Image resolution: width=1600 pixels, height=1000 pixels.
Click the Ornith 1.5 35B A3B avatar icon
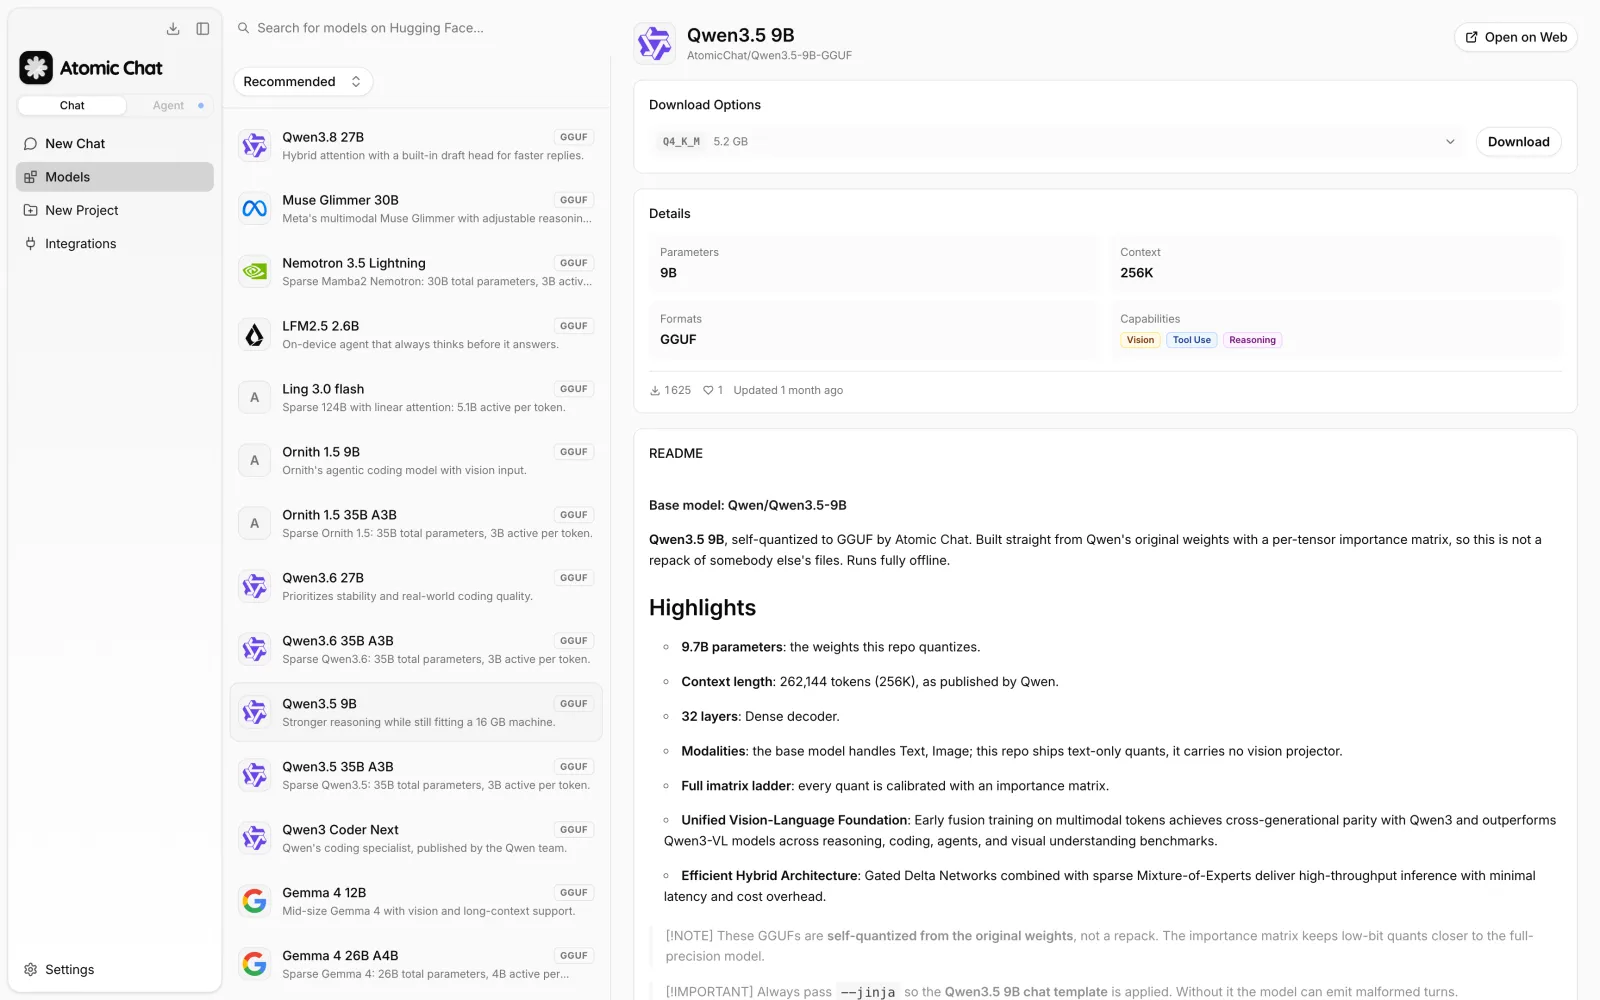(254, 524)
